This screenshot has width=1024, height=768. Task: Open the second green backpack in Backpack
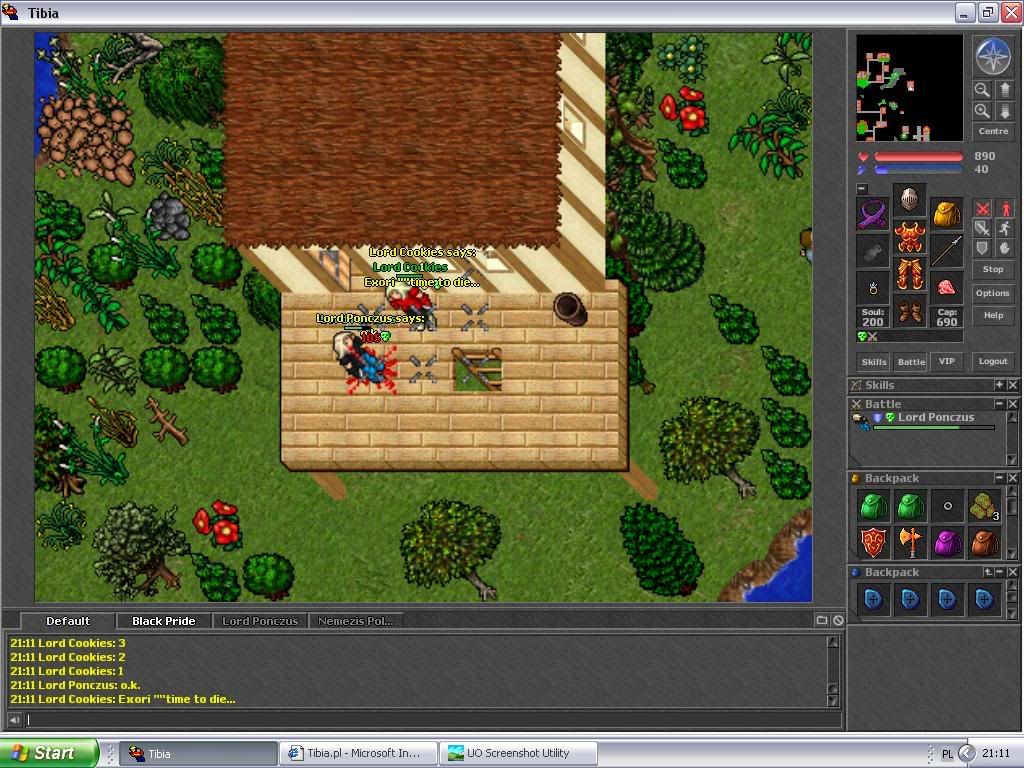(910, 505)
